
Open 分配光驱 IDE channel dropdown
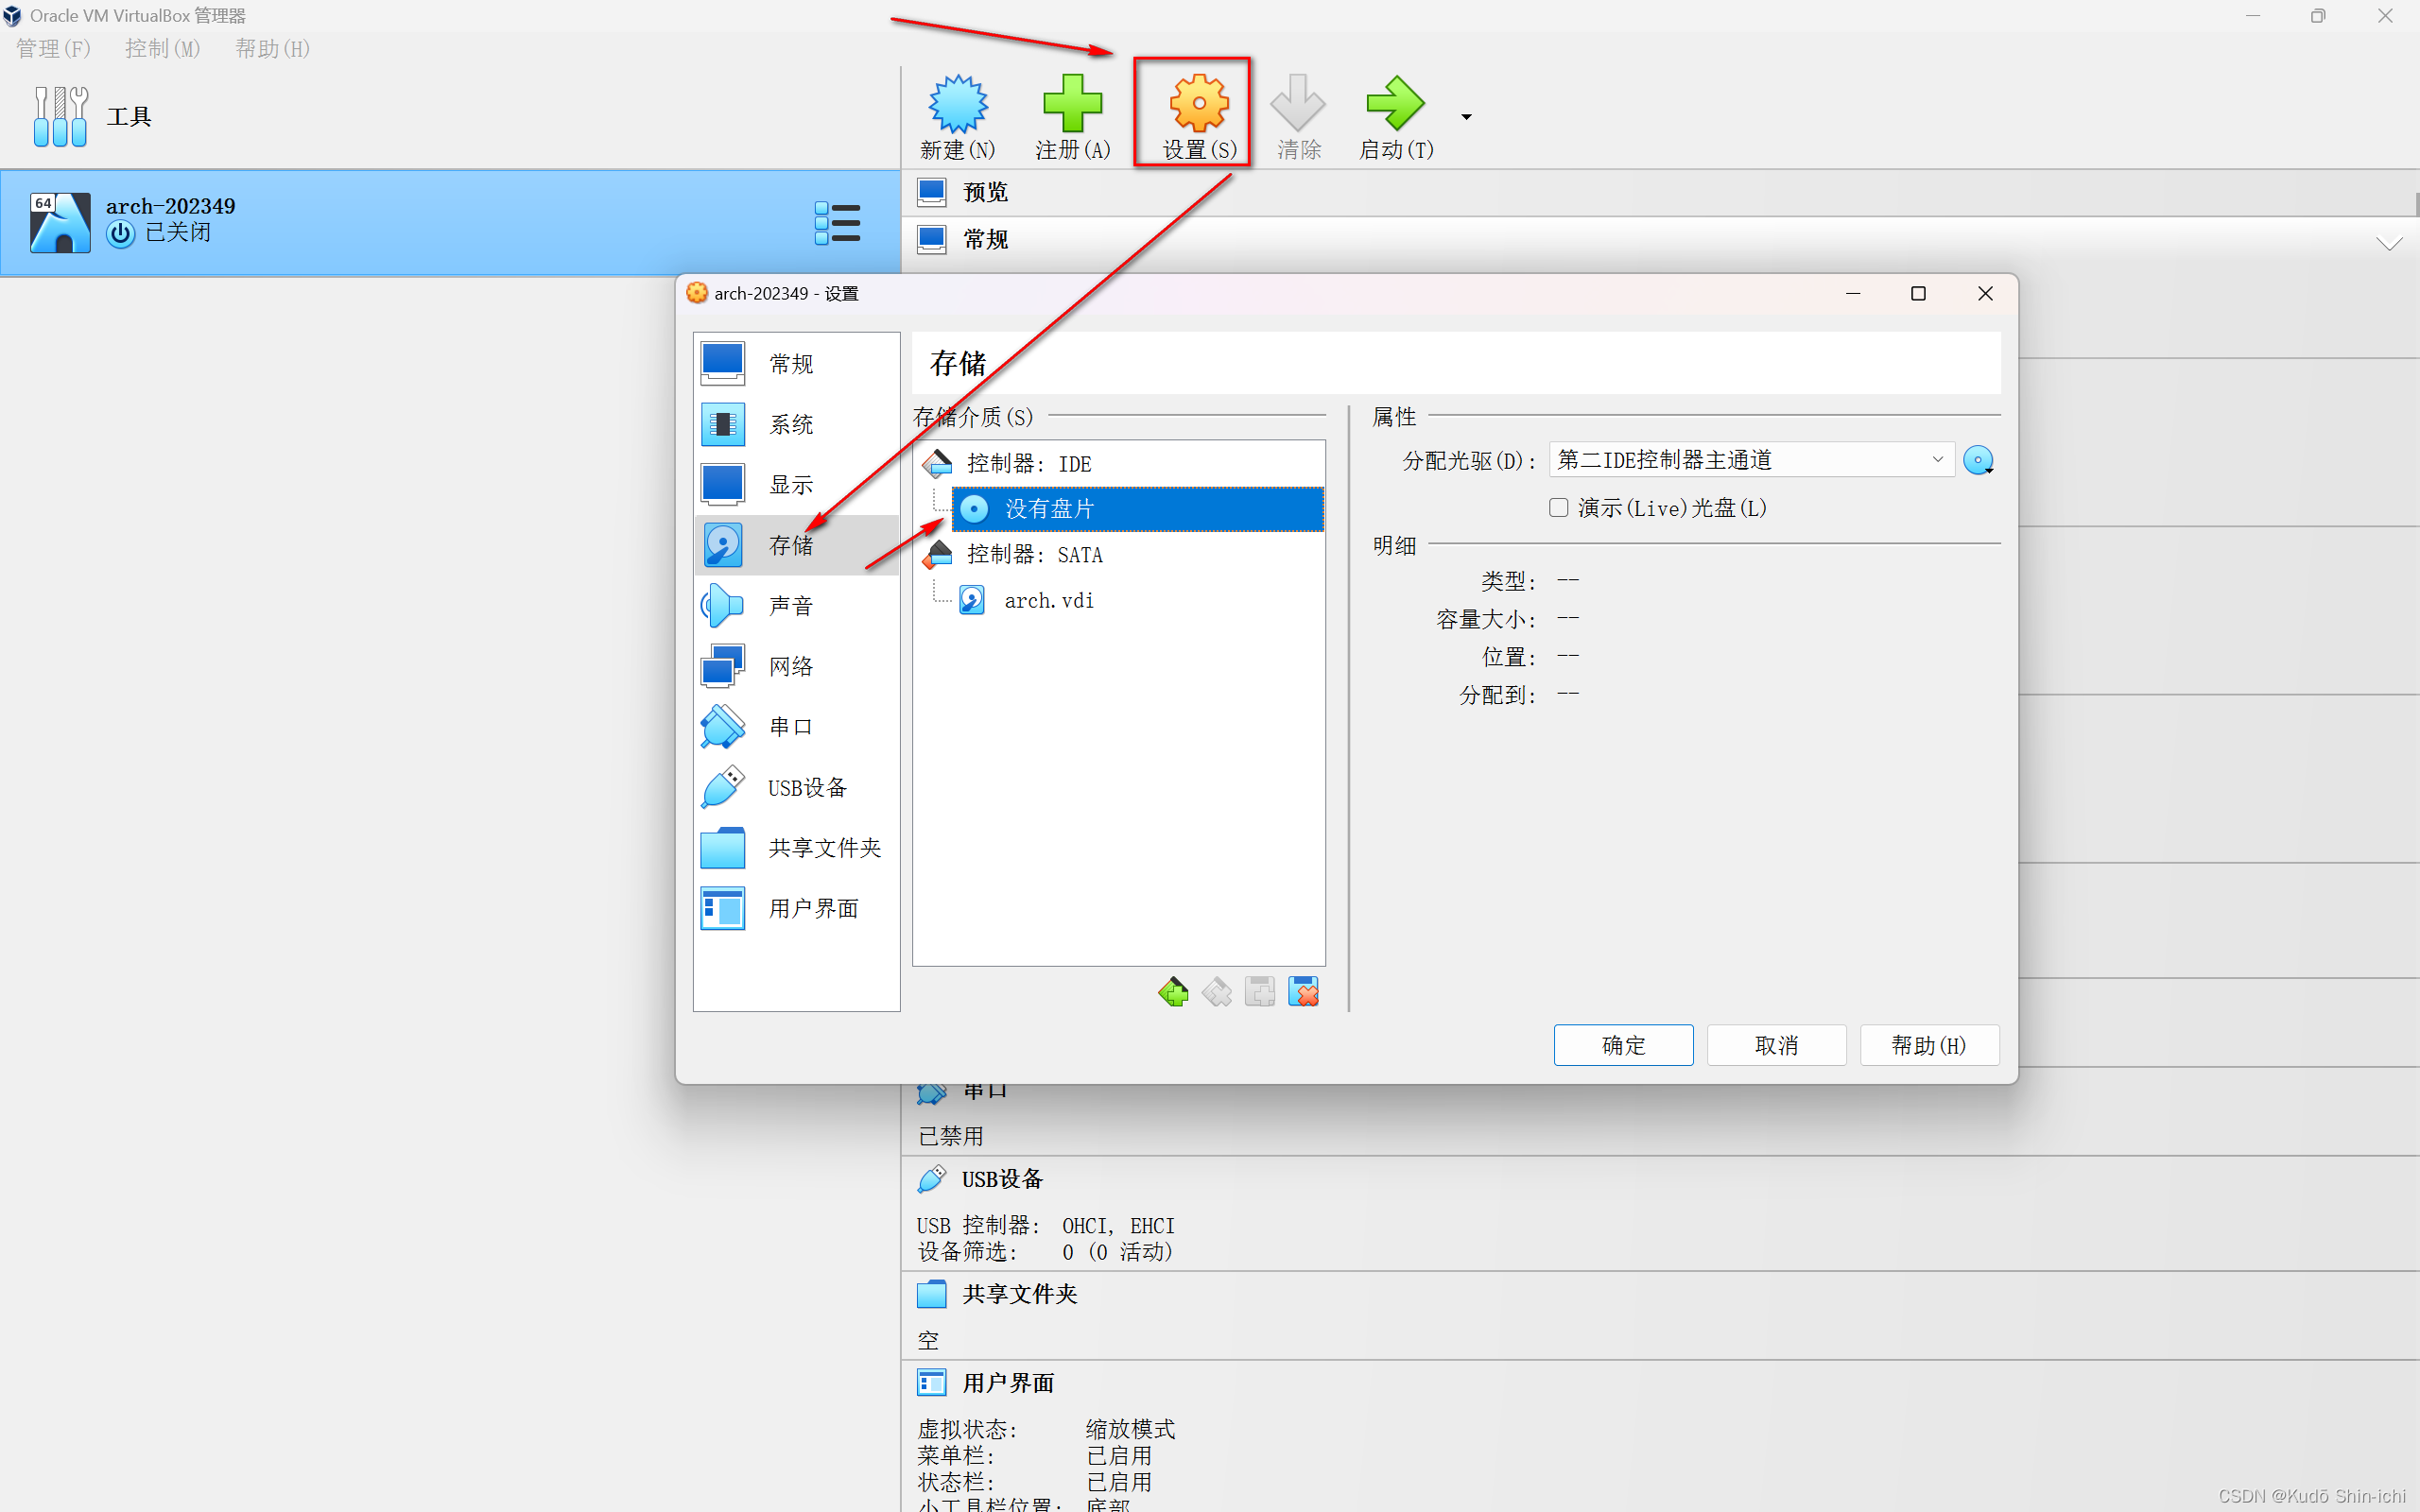[x=1751, y=460]
